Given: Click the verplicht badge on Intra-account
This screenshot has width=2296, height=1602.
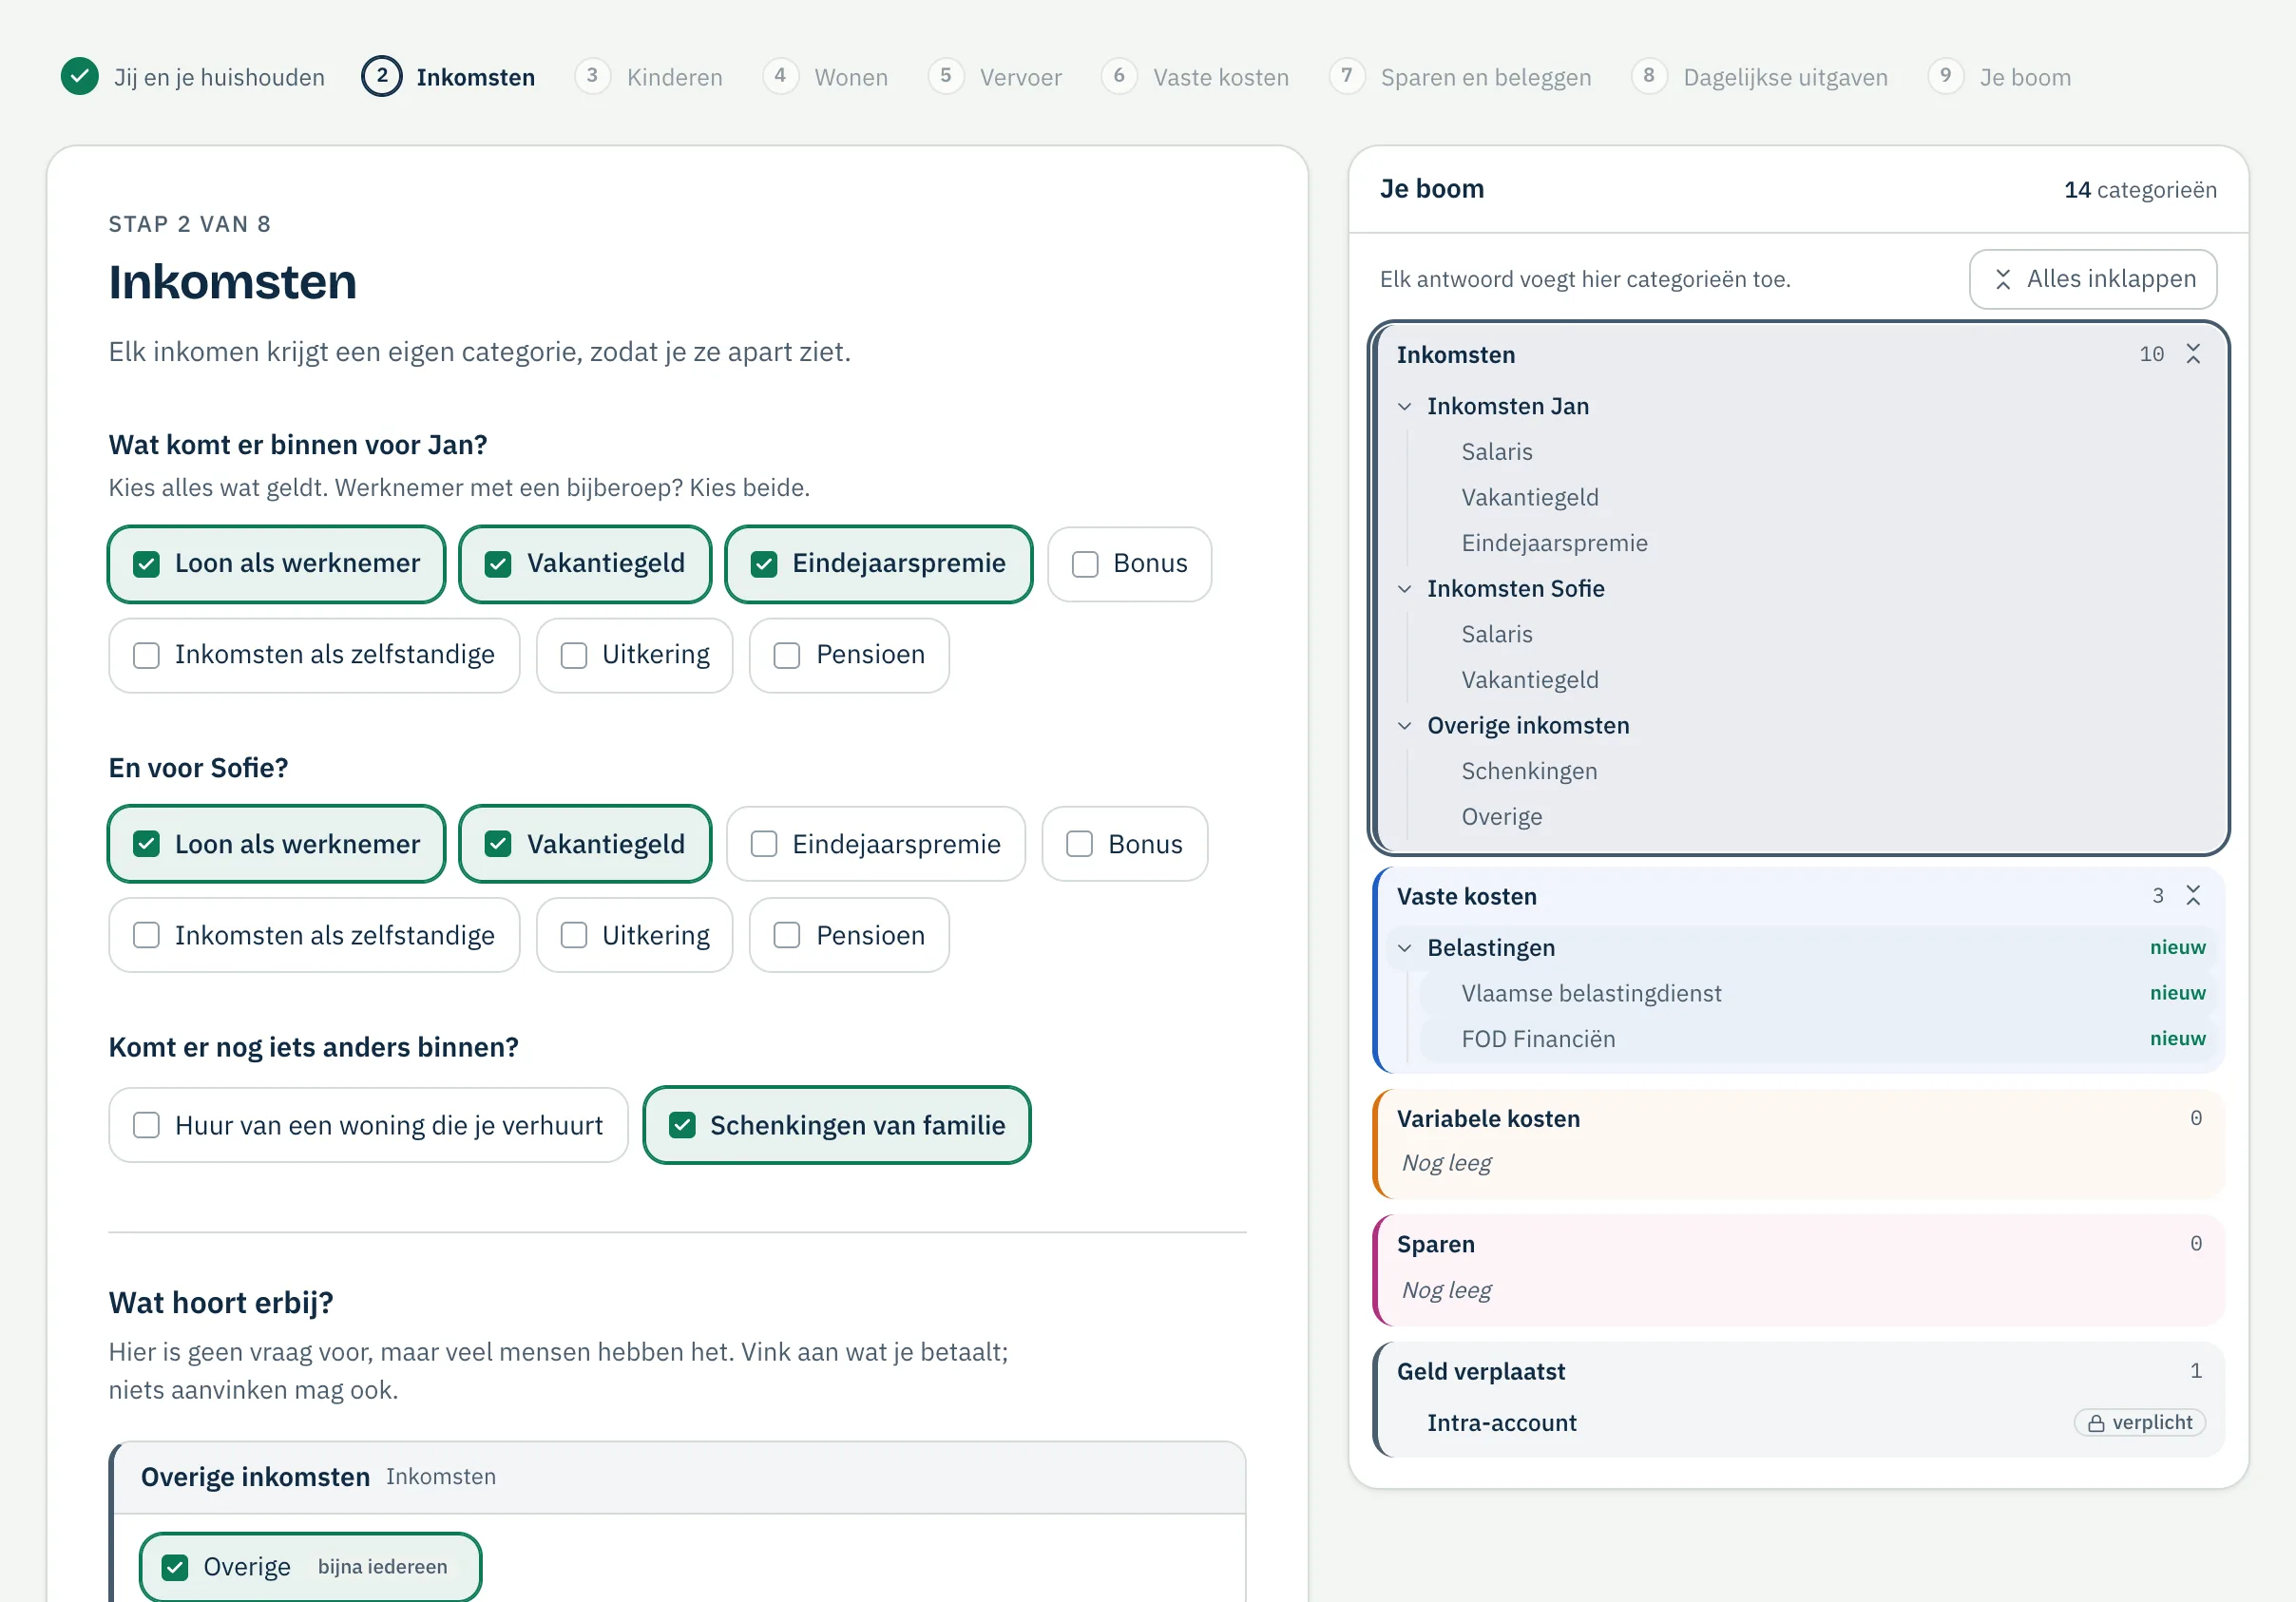Looking at the screenshot, I should [2139, 1423].
